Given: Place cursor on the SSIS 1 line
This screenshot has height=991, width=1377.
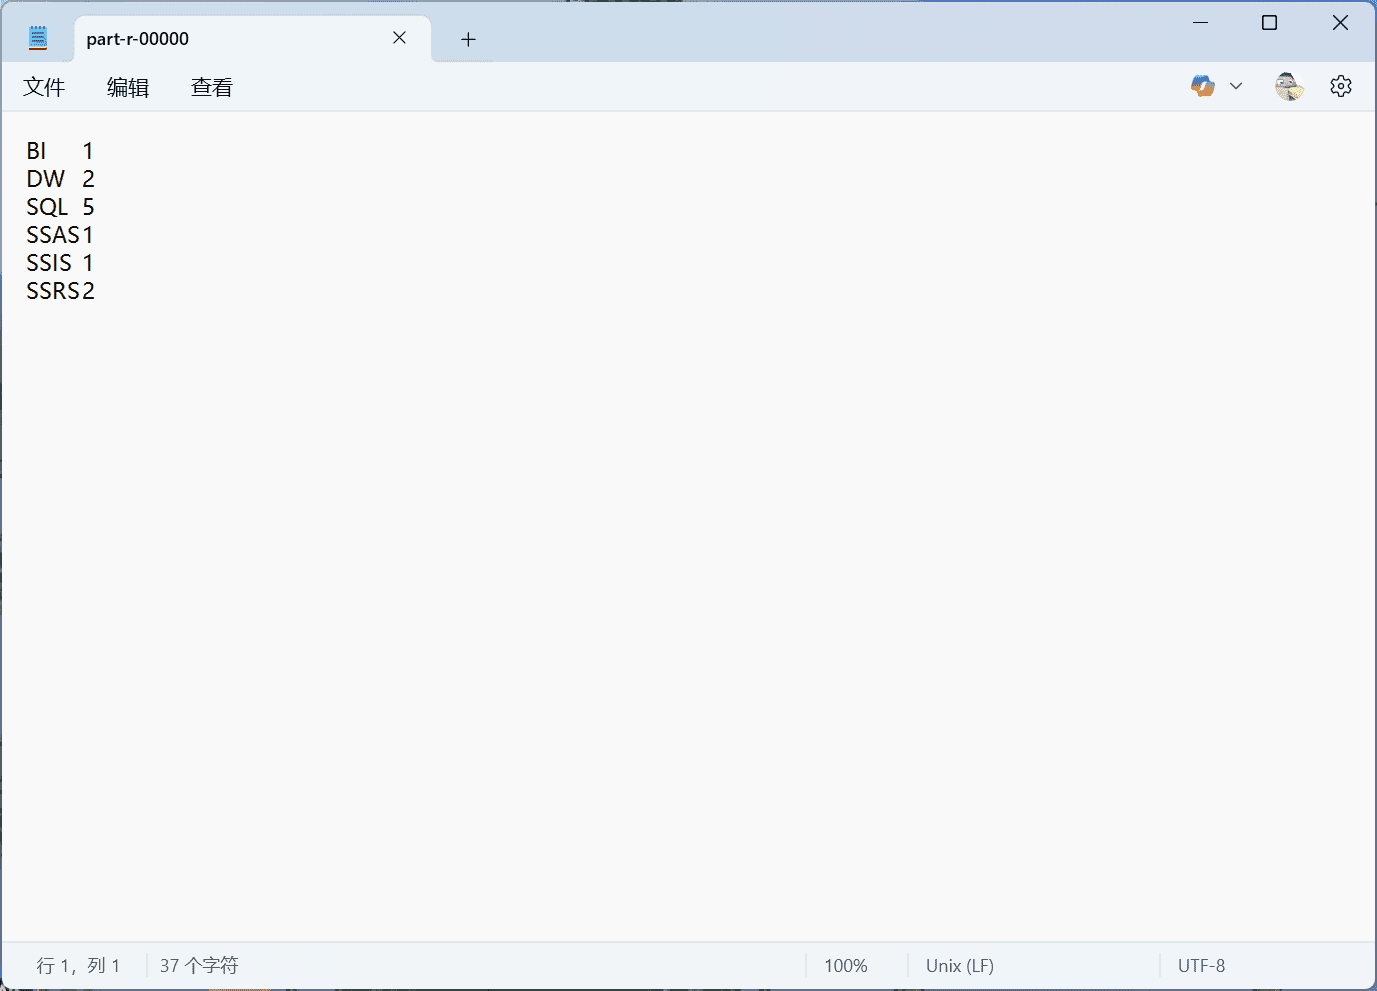Looking at the screenshot, I should point(60,263).
